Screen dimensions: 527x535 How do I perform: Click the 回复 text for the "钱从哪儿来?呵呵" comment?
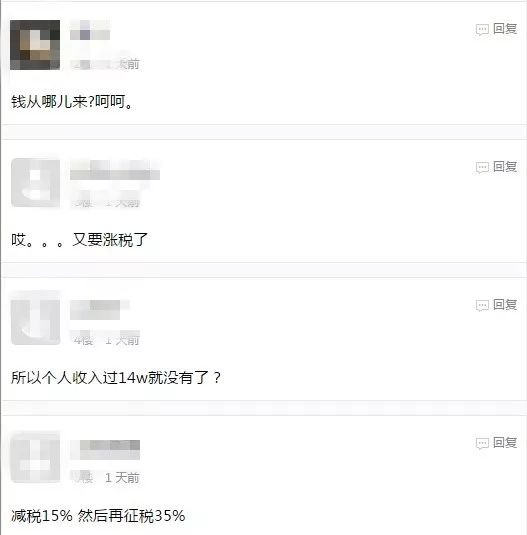tap(505, 29)
